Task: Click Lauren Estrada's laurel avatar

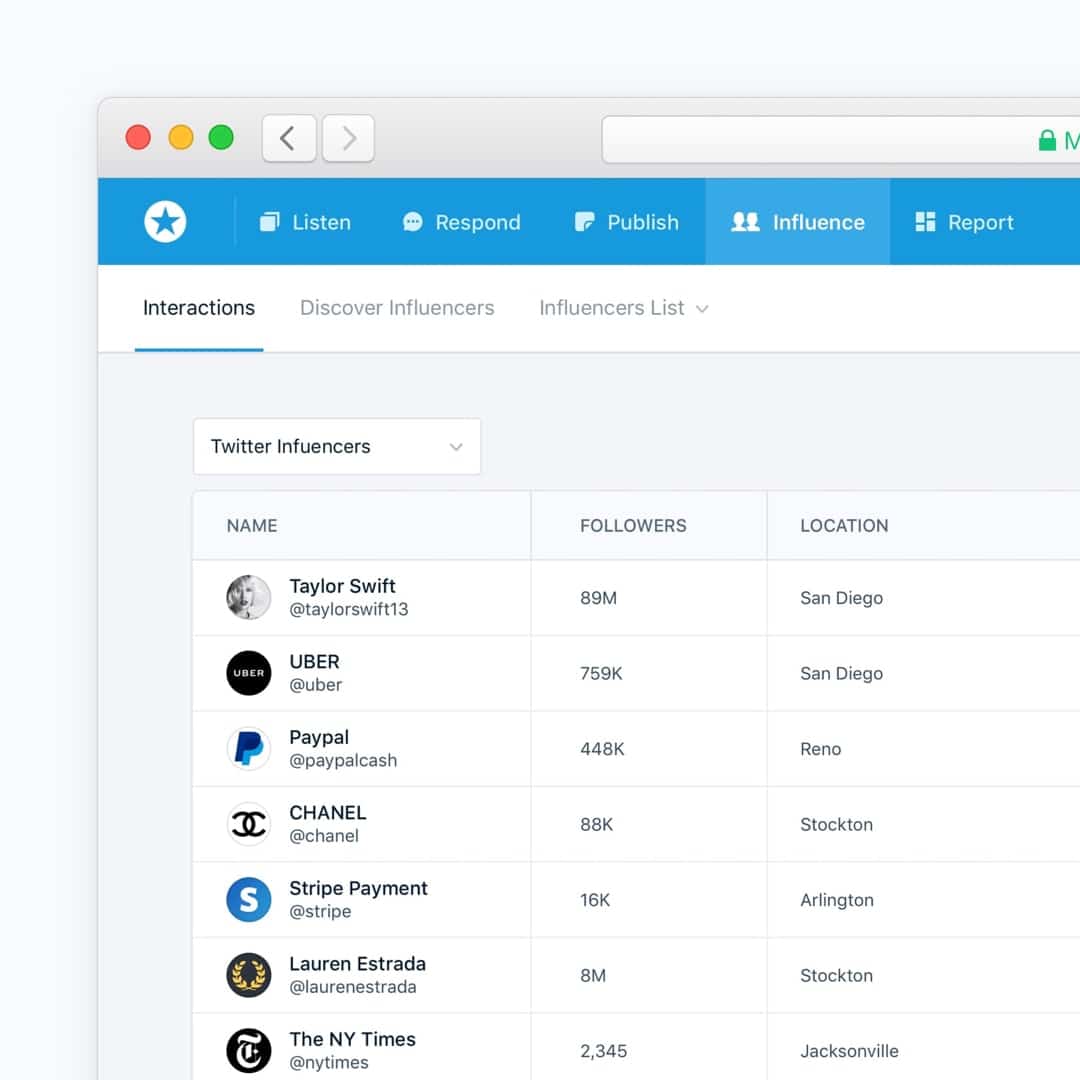Action: tap(249, 975)
